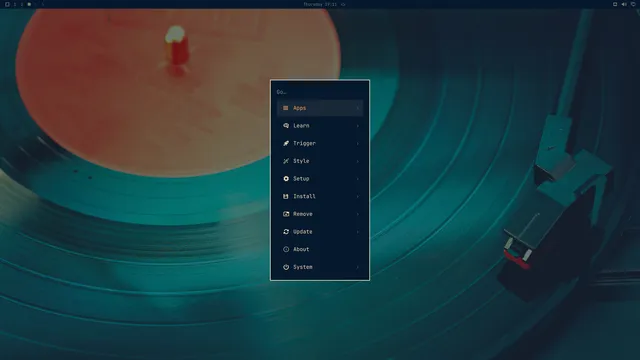Screen dimensions: 640x360
Task: Expand the Style submenu chevron
Action: tap(358, 161)
